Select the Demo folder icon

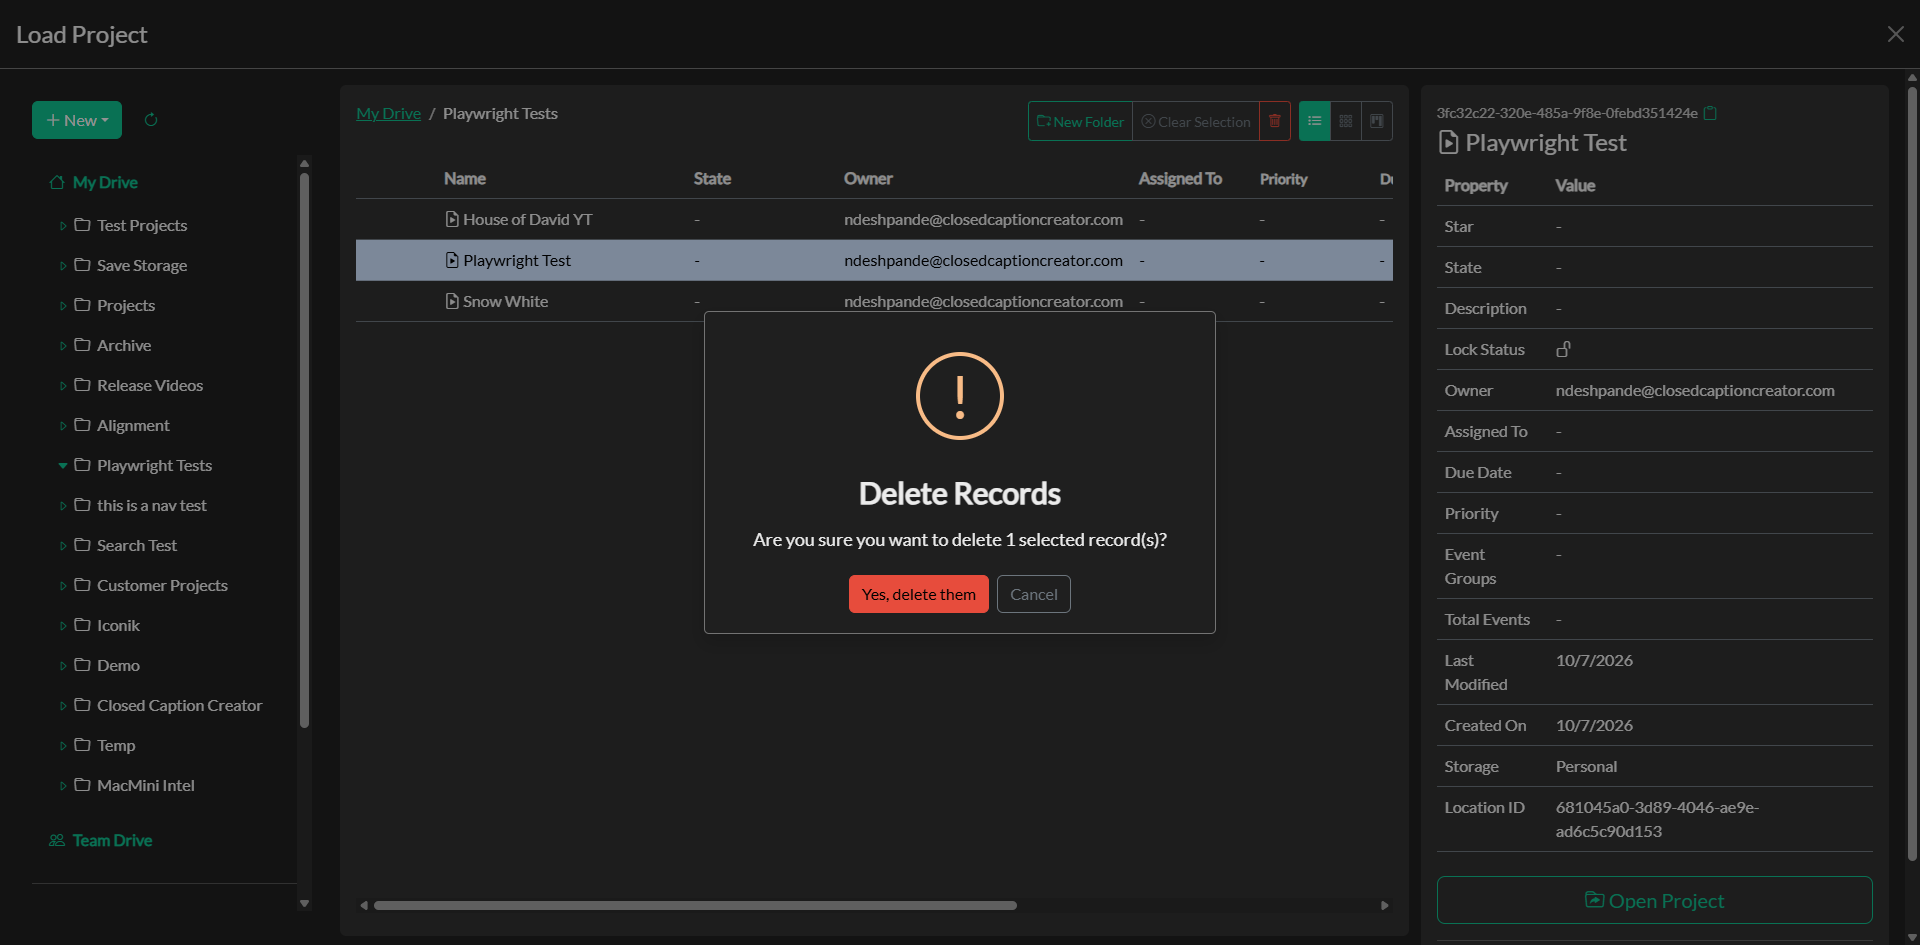(x=82, y=665)
